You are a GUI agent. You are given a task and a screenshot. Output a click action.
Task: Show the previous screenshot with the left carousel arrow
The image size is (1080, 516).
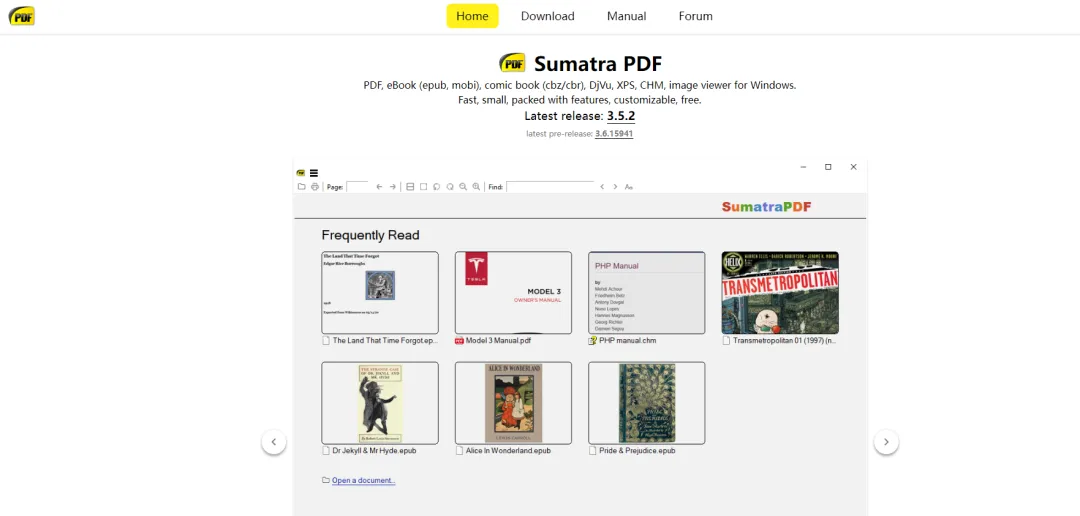(x=273, y=442)
